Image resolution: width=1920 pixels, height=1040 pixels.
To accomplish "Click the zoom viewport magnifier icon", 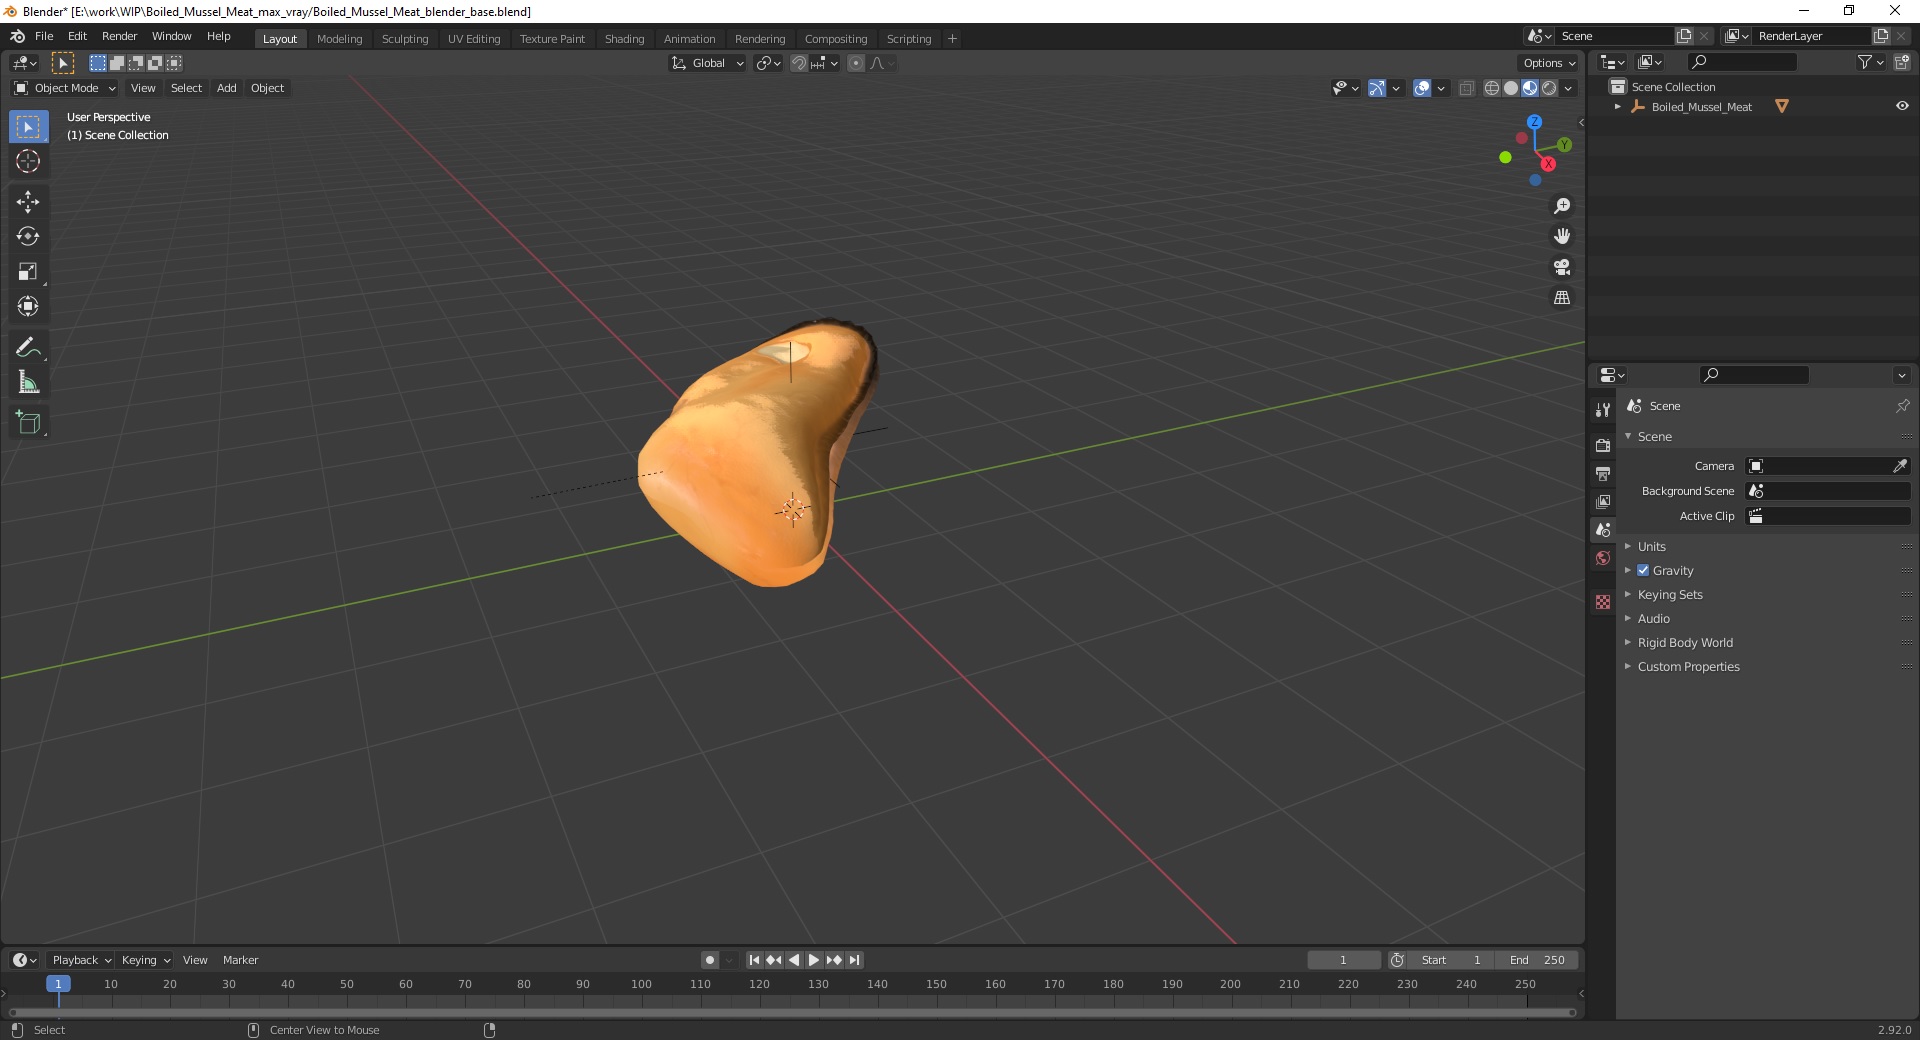I will (x=1561, y=206).
